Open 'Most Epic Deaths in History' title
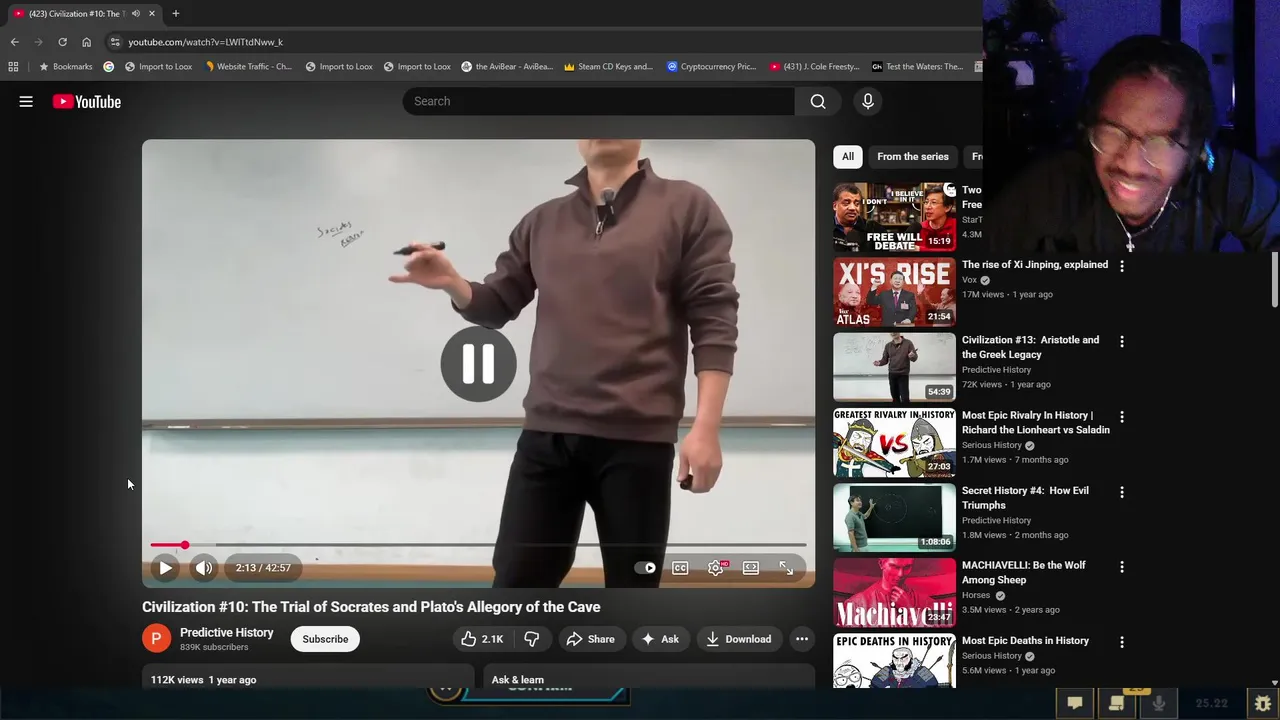 coord(1025,640)
